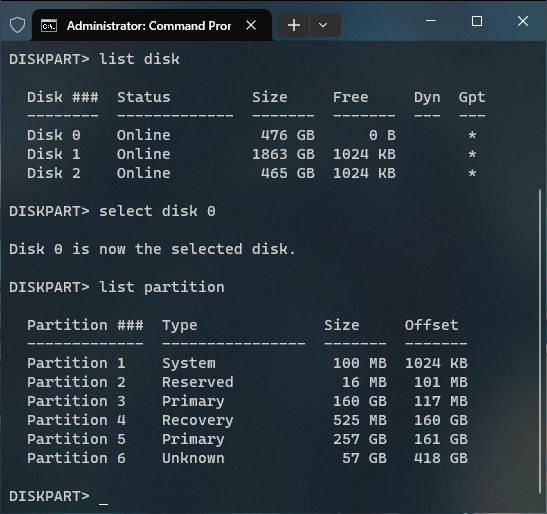Click the Command Prompt tab icon

pyautogui.click(x=49, y=26)
